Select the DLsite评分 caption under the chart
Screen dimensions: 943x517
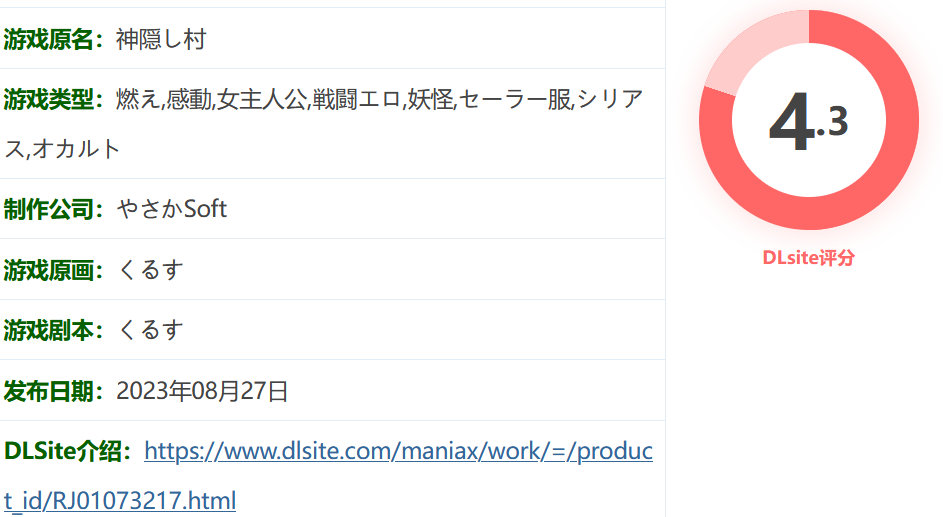[x=808, y=258]
